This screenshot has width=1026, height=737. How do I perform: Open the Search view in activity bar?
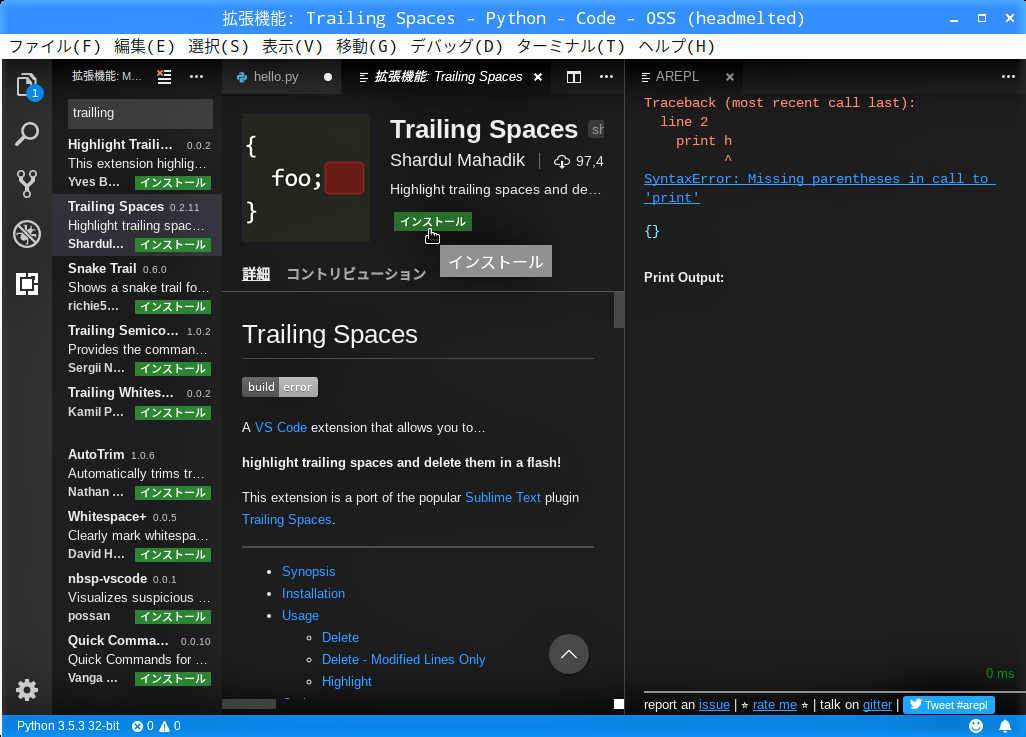click(27, 134)
